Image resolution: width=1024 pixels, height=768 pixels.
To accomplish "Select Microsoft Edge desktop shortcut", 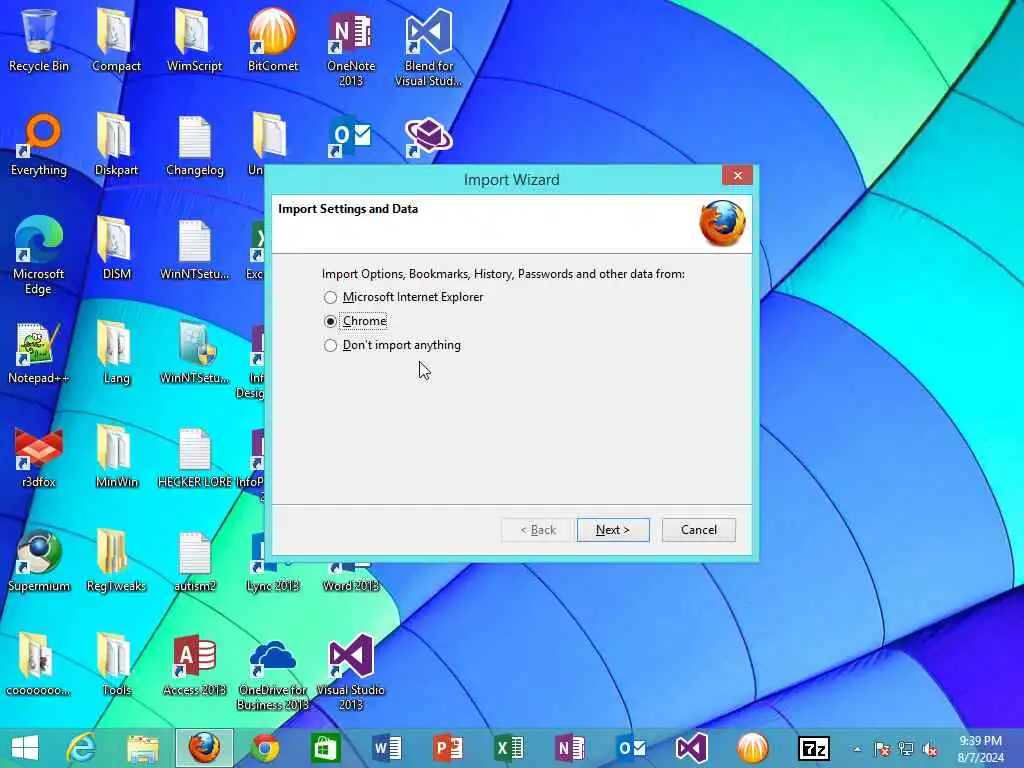I will 39,255.
